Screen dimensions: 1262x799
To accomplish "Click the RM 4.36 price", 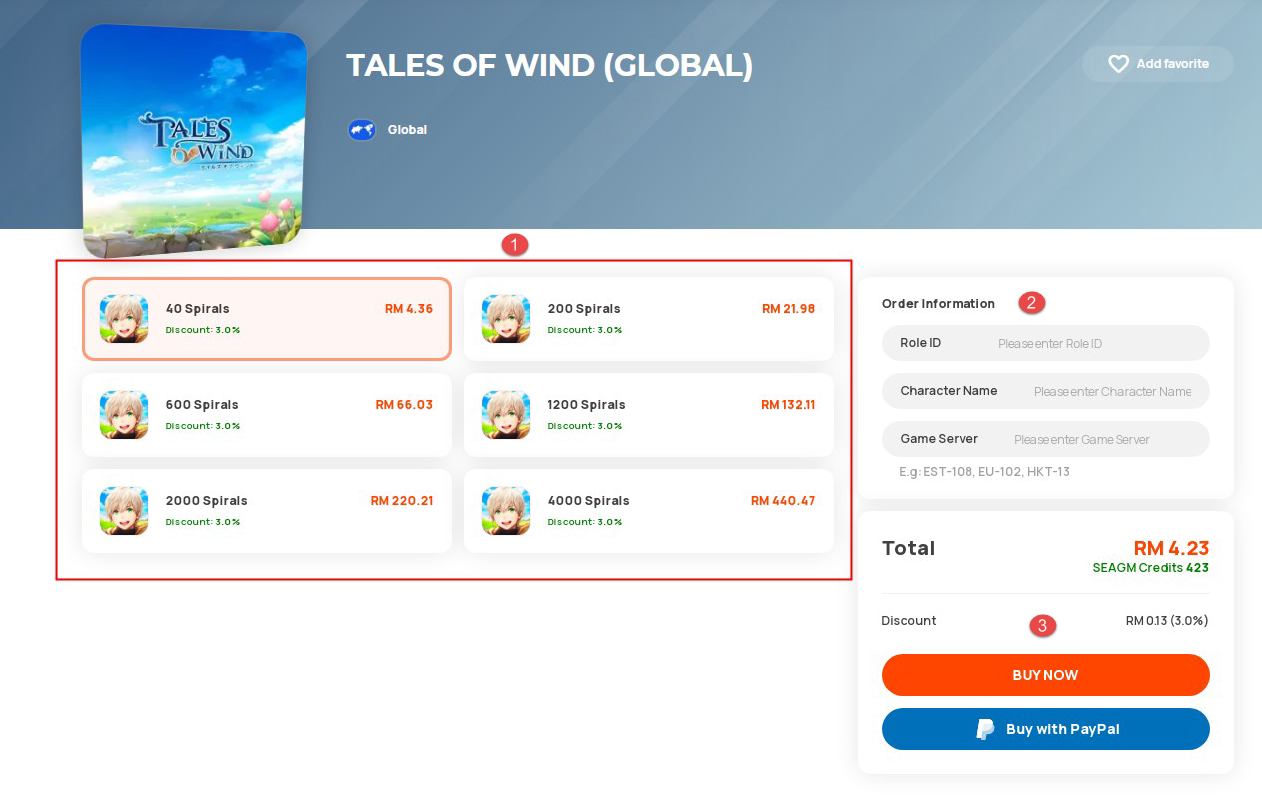I will coord(409,309).
